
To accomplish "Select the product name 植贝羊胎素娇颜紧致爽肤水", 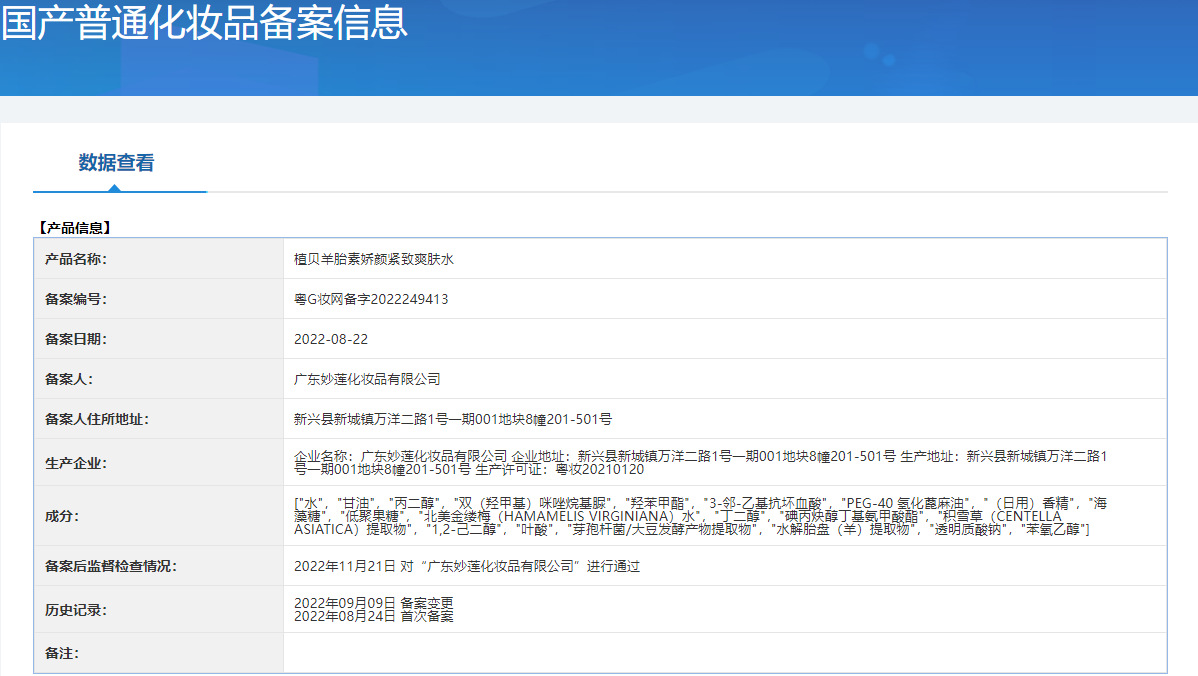I will [374, 259].
